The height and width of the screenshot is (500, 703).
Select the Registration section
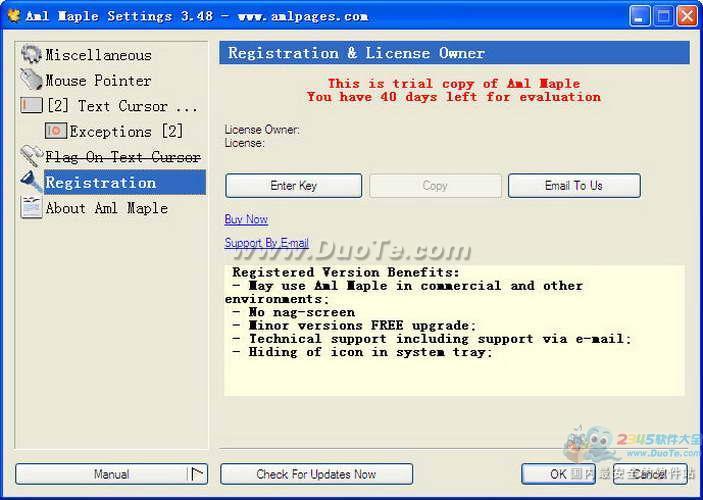[125, 182]
